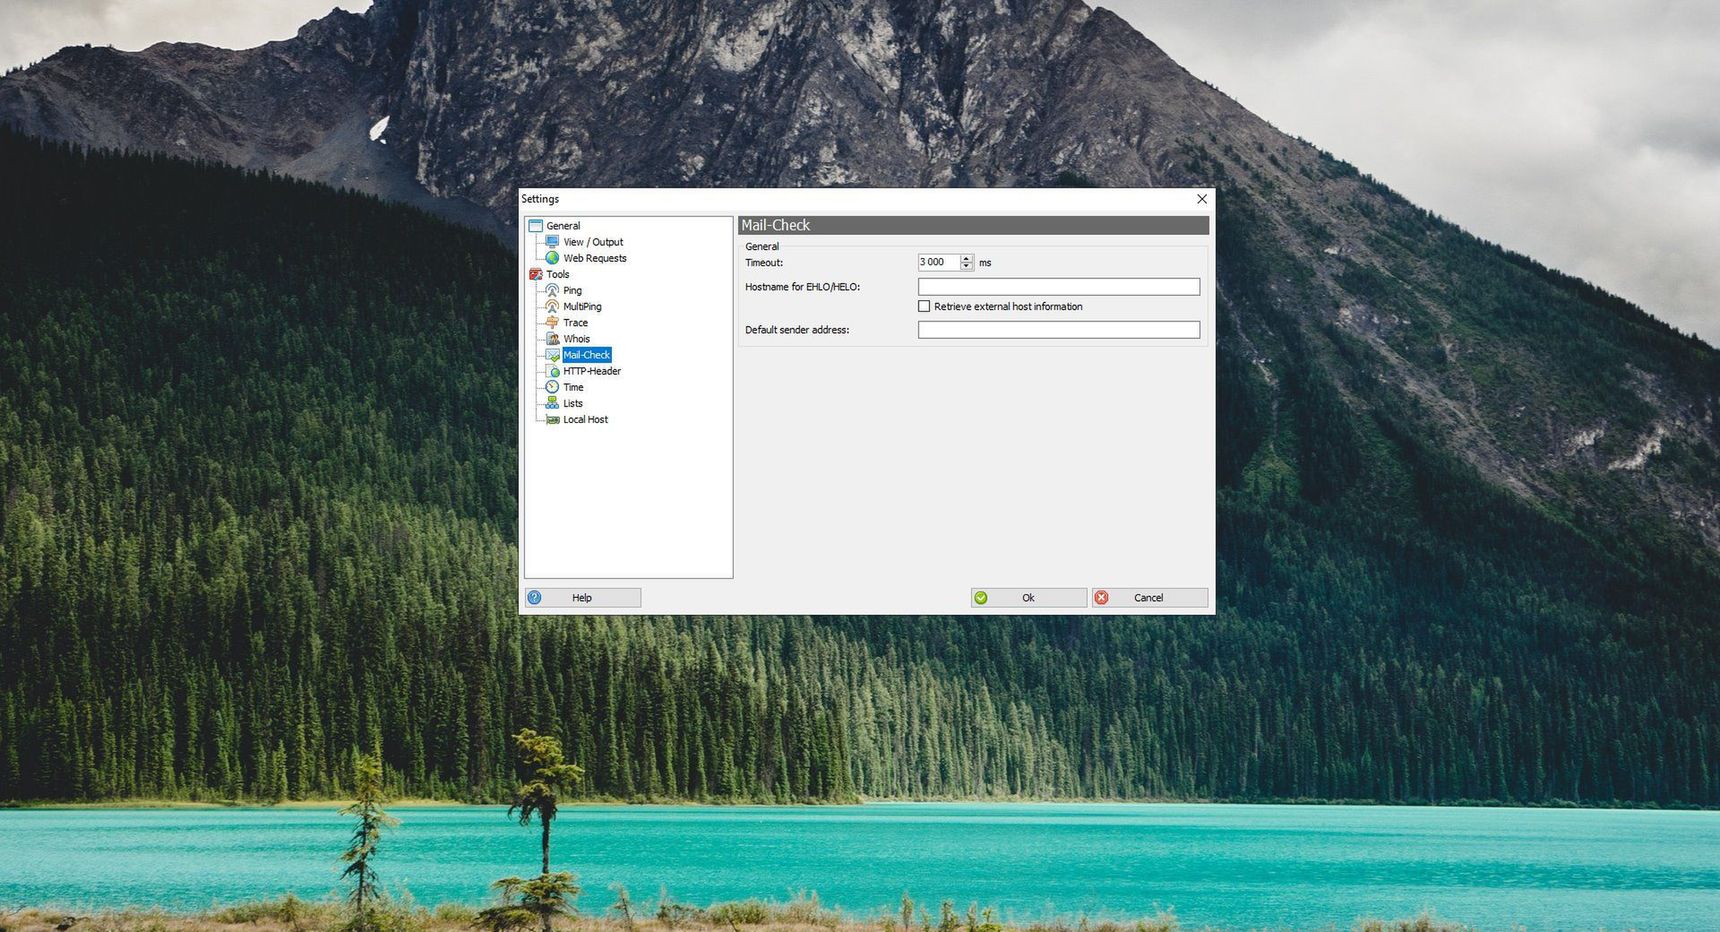Viewport: 1720px width, 932px height.
Task: Click the Mail-Check envelope icon
Action: (x=552, y=355)
